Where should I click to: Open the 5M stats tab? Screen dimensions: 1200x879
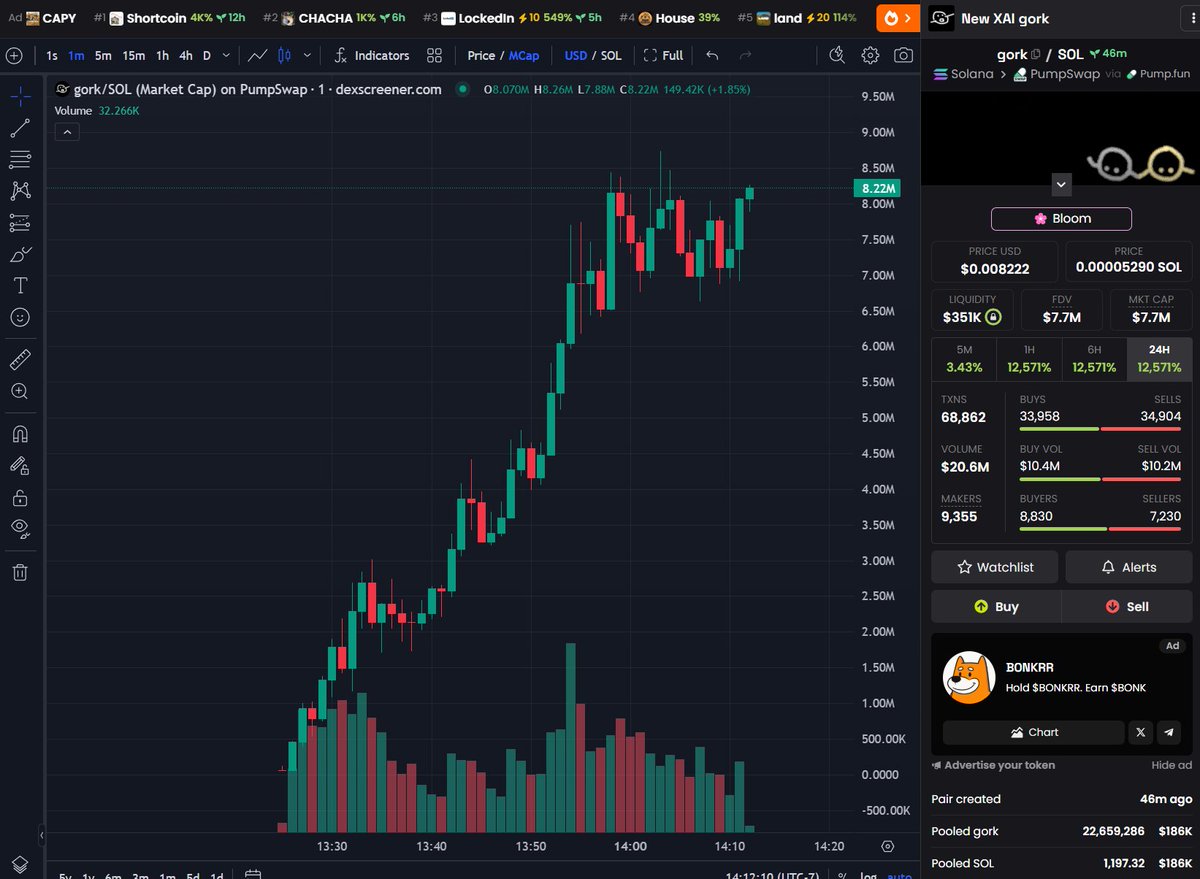pyautogui.click(x=964, y=359)
